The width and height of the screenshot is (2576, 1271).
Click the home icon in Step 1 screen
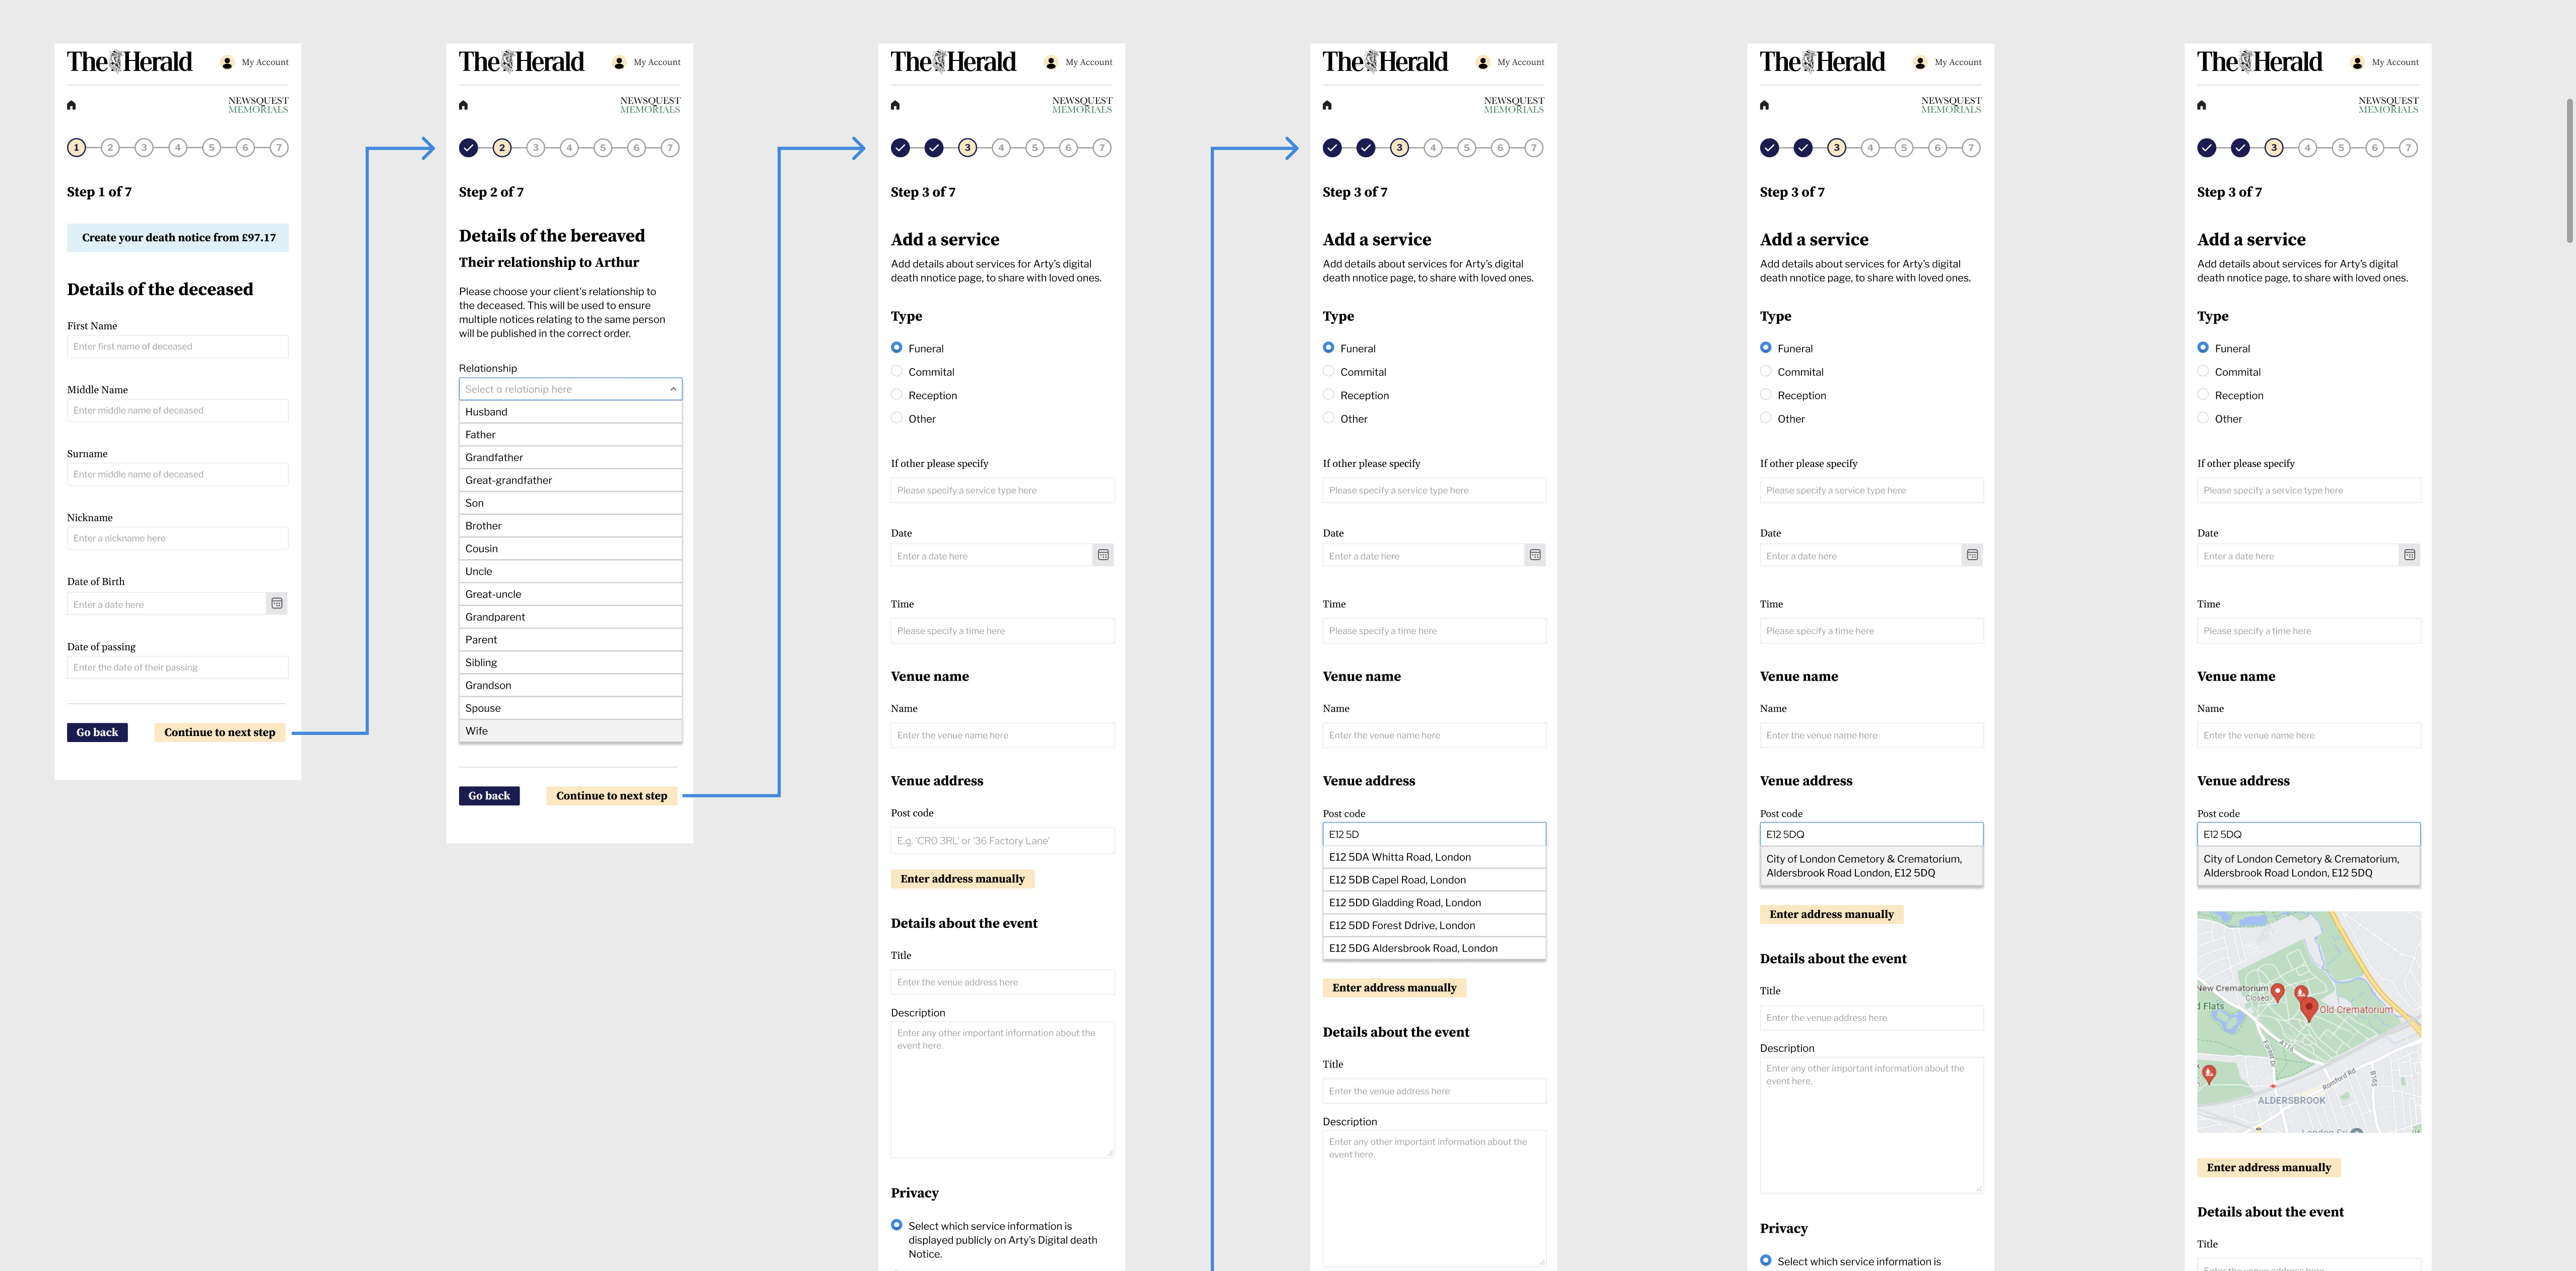[x=71, y=105]
